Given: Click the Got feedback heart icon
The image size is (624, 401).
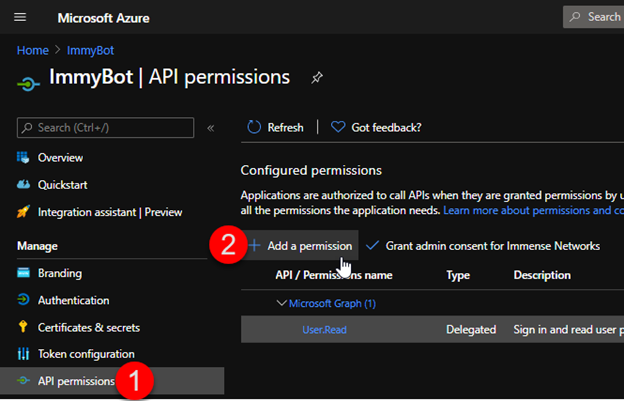Looking at the screenshot, I should tap(338, 127).
